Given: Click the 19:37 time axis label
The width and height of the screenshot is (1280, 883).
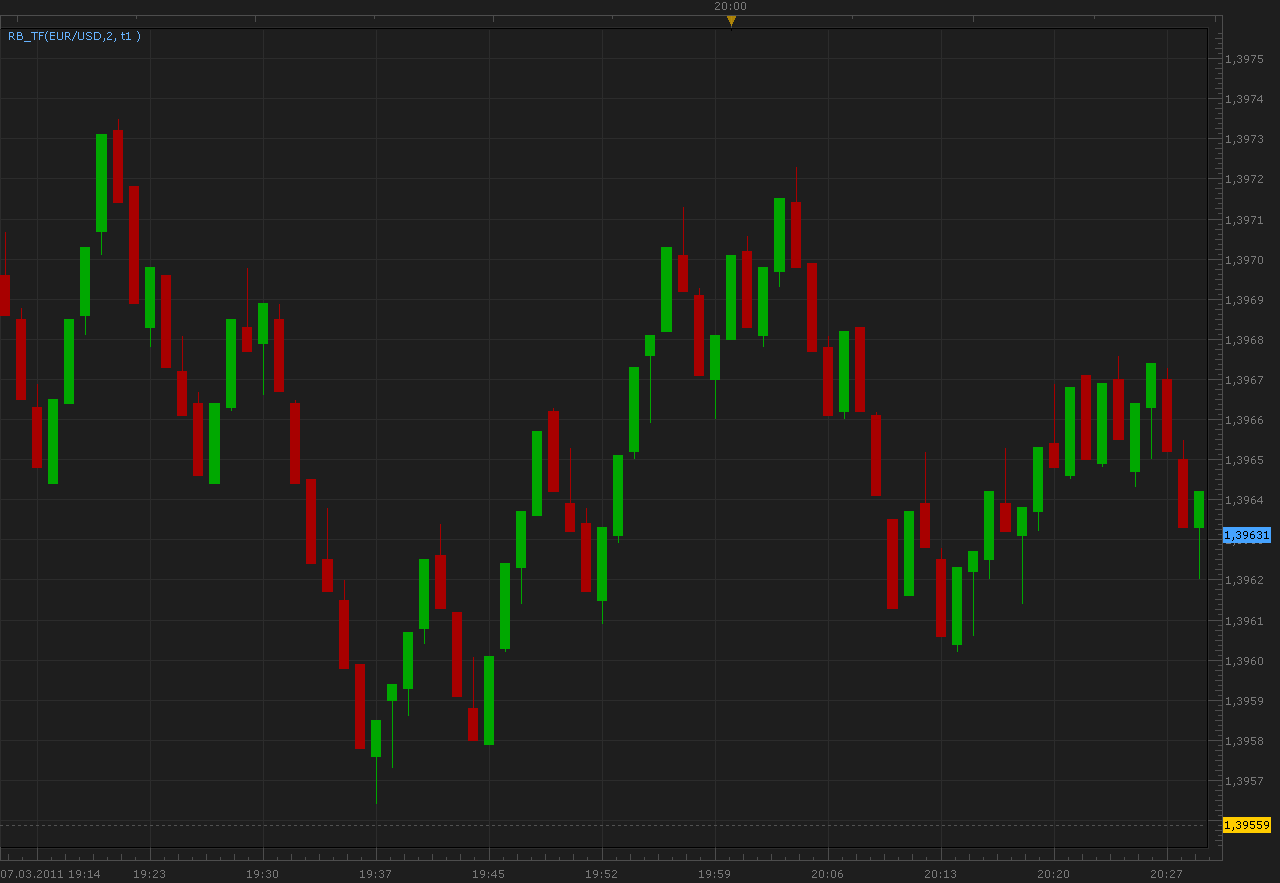Looking at the screenshot, I should [x=376, y=874].
